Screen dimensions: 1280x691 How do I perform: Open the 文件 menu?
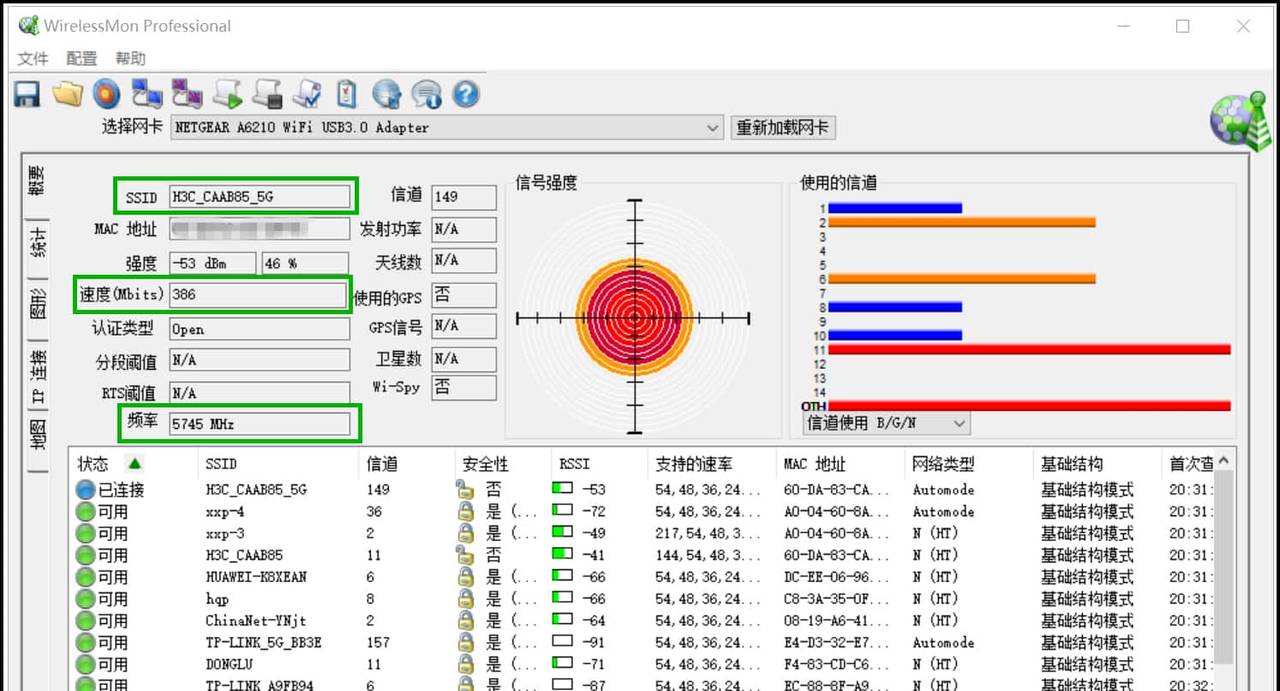pyautogui.click(x=32, y=58)
